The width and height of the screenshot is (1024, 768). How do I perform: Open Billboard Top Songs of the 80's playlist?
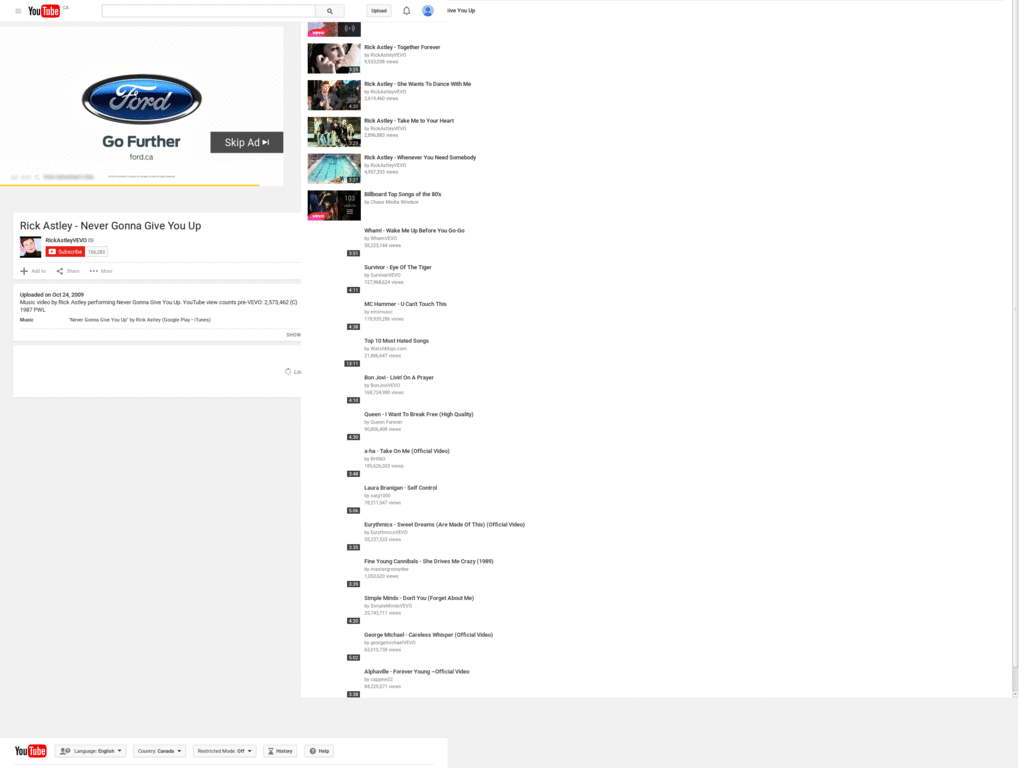[402, 195]
